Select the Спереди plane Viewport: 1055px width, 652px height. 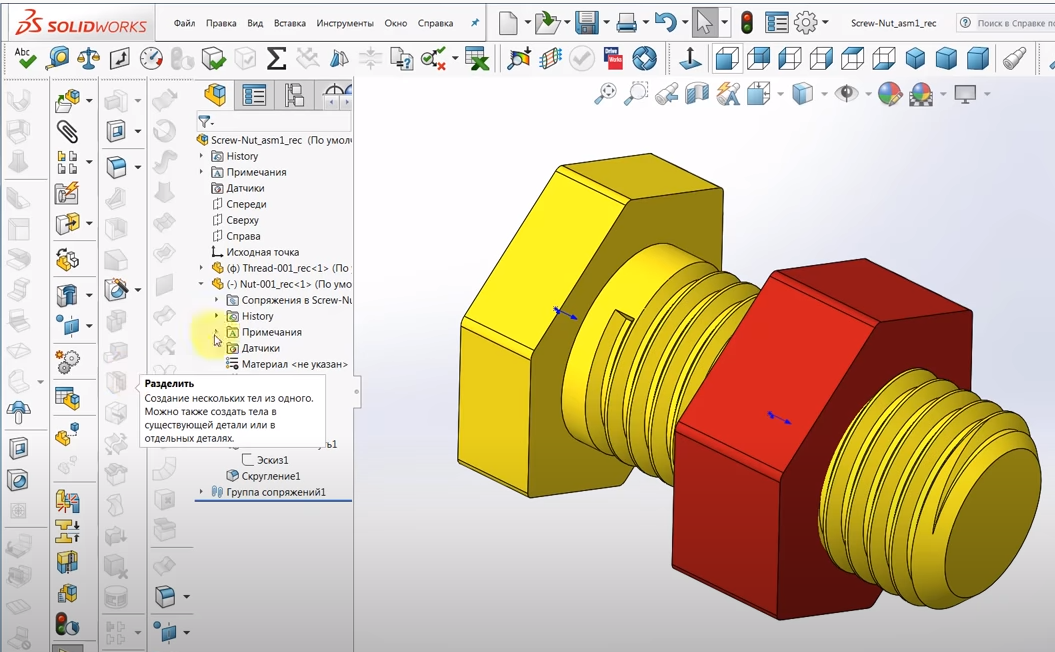(x=246, y=204)
